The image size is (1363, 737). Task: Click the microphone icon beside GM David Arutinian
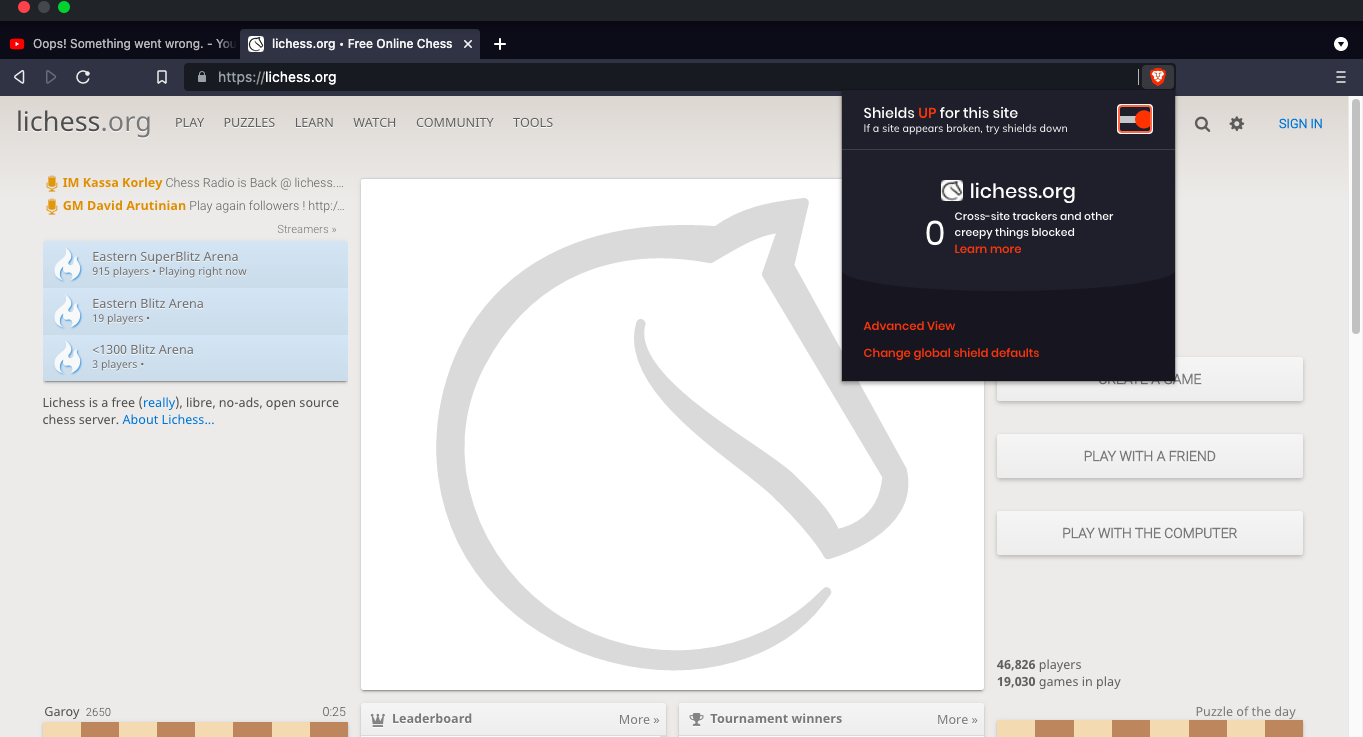point(52,206)
